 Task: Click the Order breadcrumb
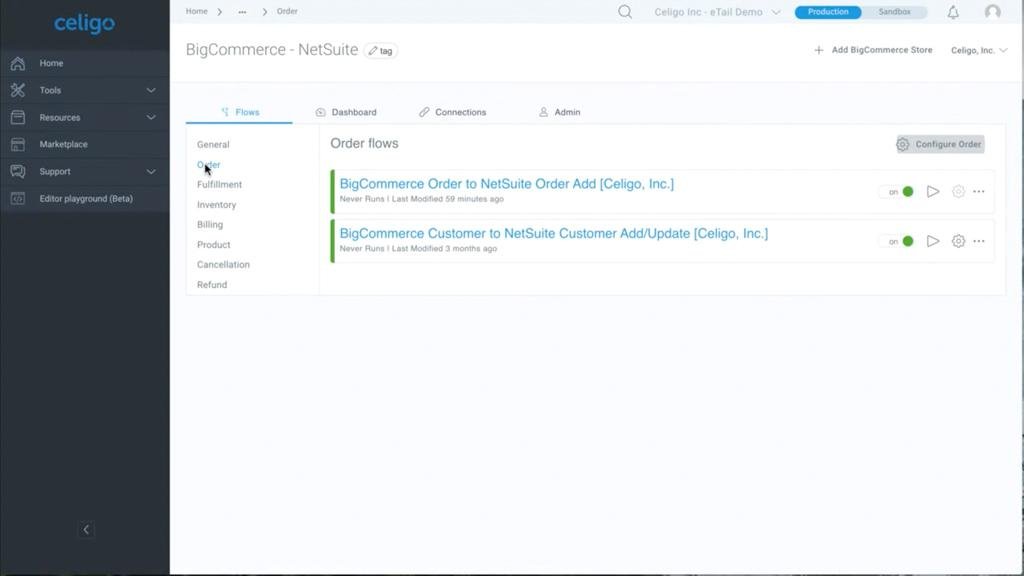(x=287, y=12)
